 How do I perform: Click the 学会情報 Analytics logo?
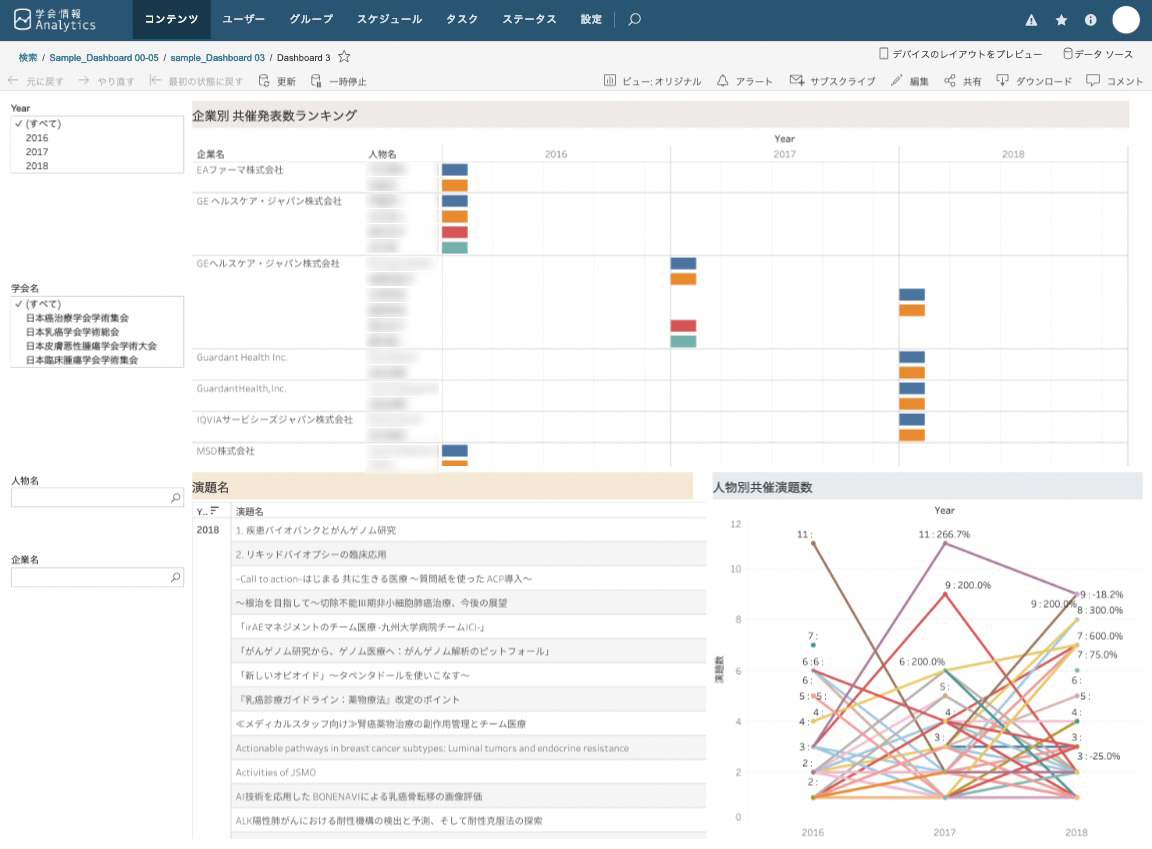pyautogui.click(x=54, y=20)
